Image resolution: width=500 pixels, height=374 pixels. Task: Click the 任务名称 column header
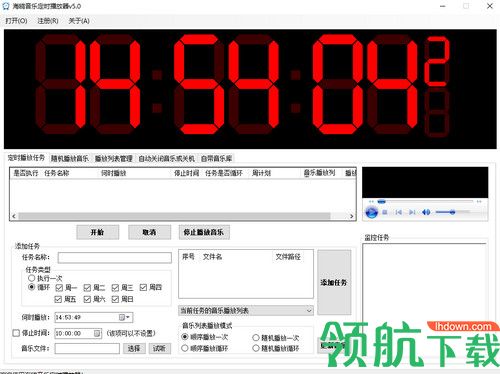pyautogui.click(x=57, y=173)
